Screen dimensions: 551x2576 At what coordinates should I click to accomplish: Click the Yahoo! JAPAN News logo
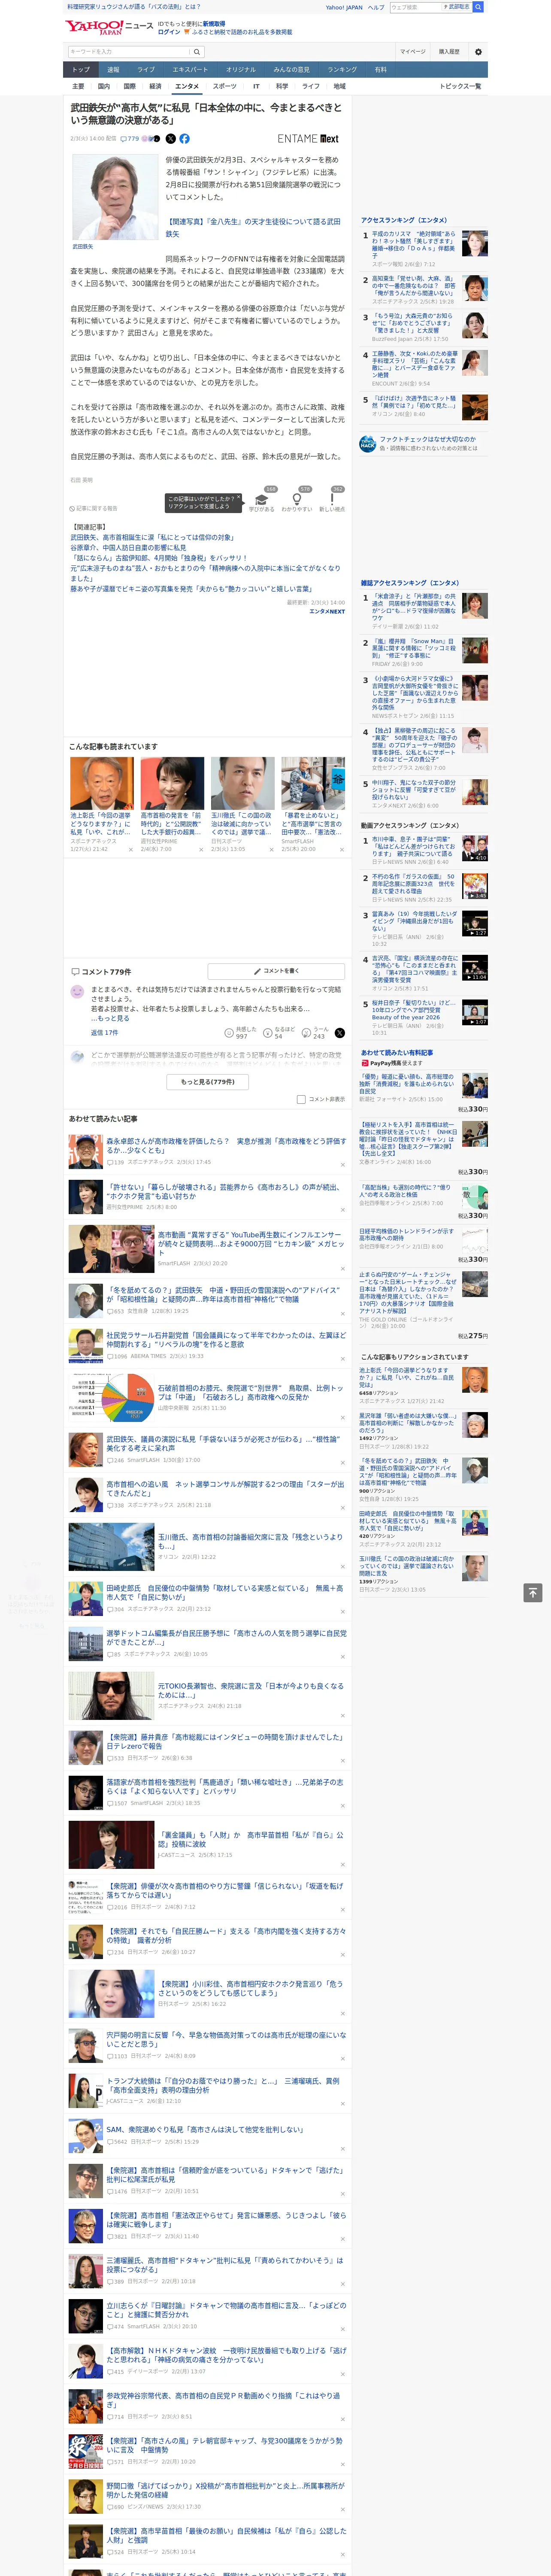click(109, 27)
